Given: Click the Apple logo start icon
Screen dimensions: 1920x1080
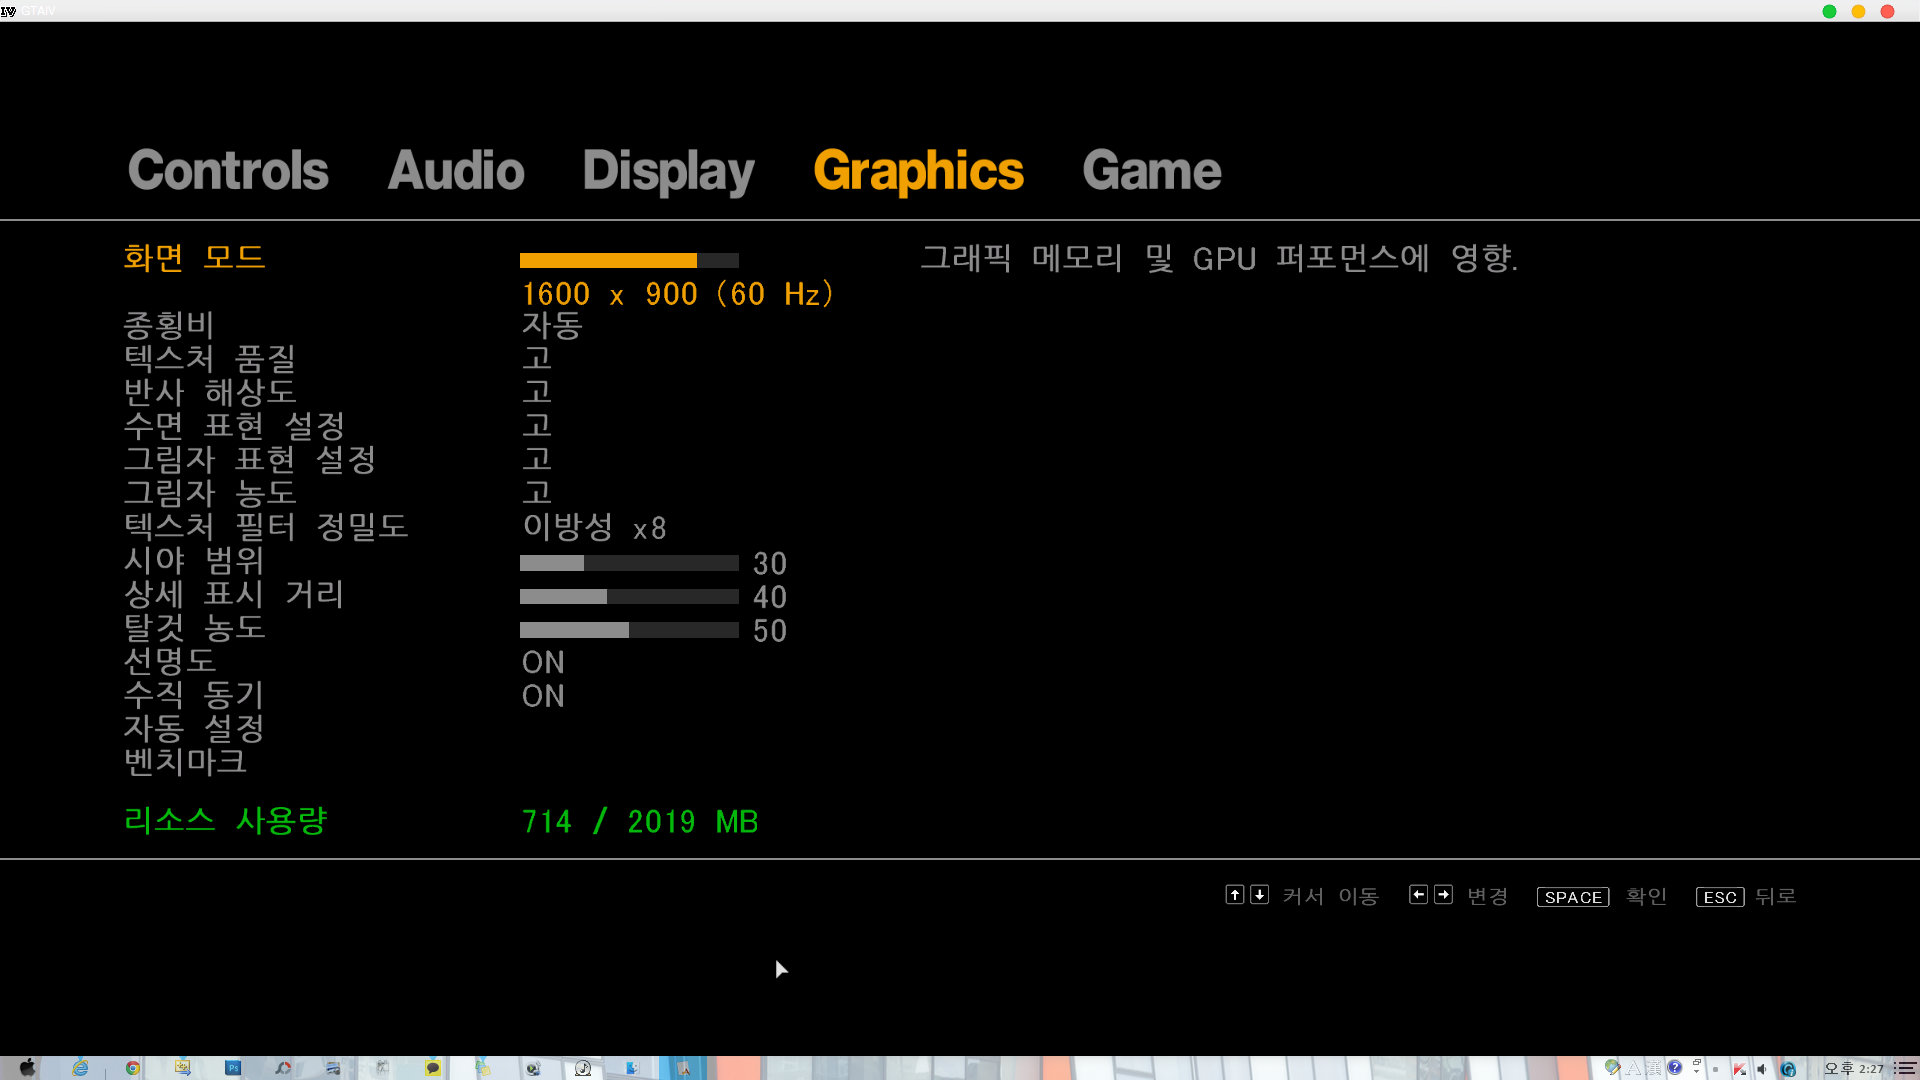Looking at the screenshot, I should coord(27,1067).
